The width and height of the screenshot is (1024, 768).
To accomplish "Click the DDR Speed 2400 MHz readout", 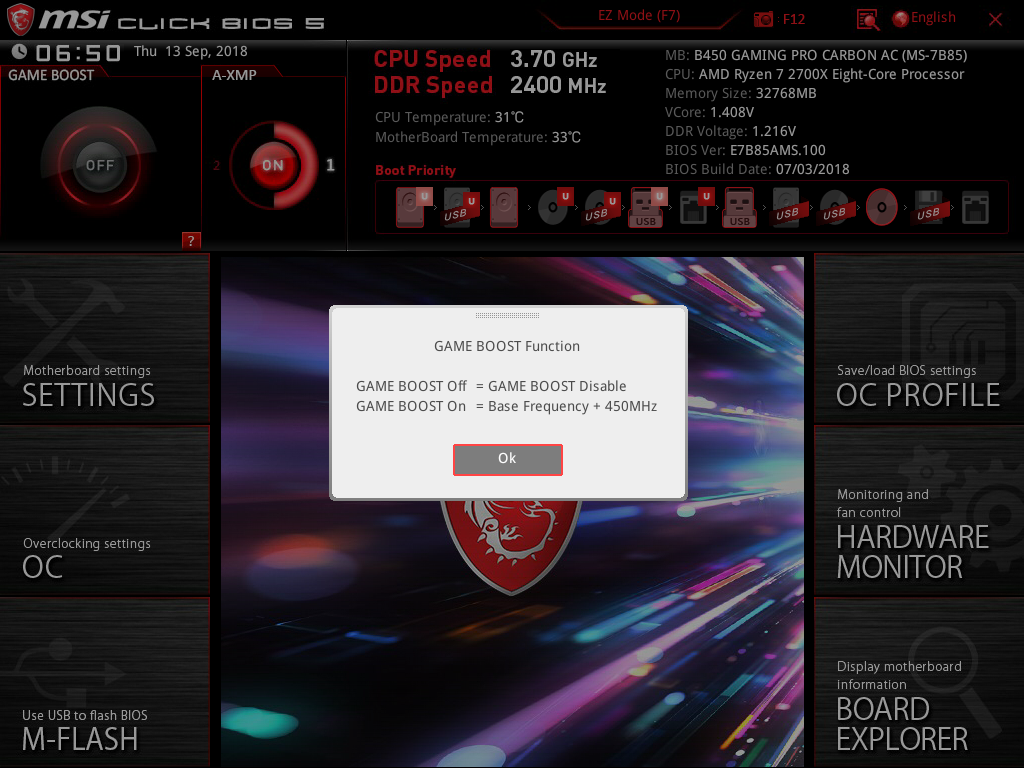I will tap(490, 86).
